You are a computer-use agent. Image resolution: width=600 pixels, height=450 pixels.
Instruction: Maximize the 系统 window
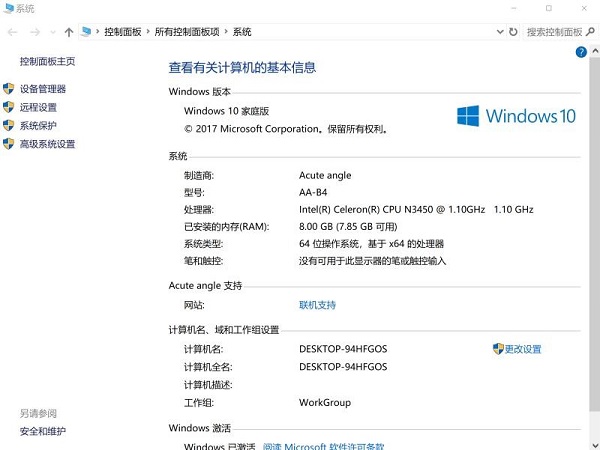click(549, 8)
